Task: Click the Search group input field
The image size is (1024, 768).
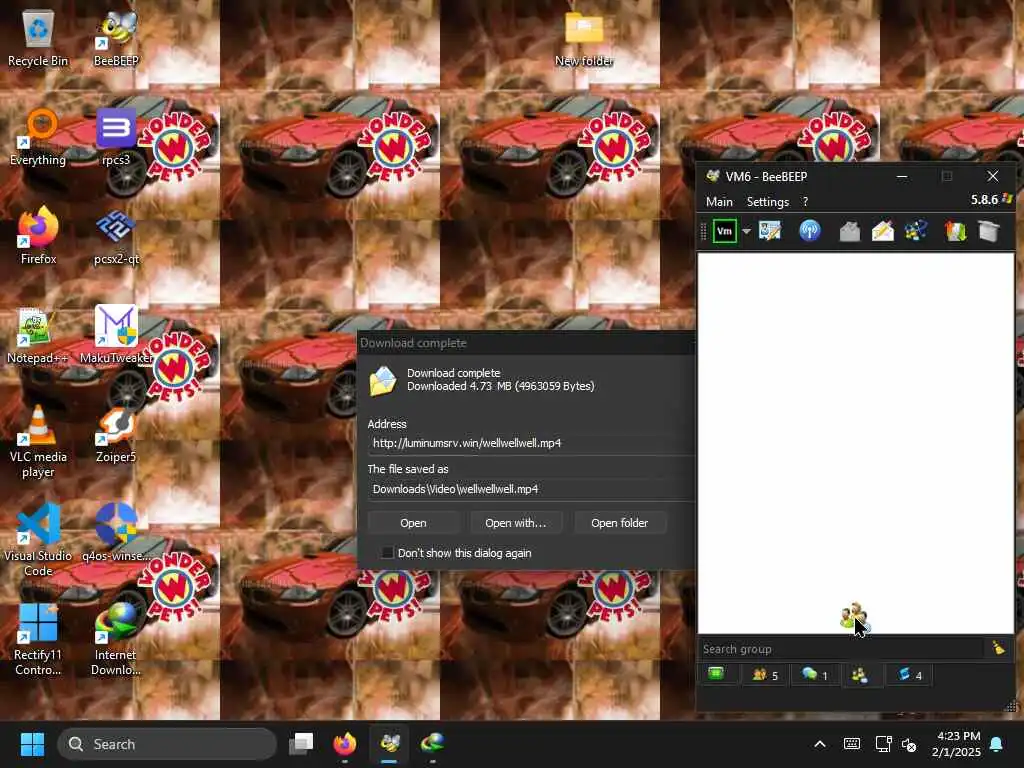Action: (x=840, y=648)
